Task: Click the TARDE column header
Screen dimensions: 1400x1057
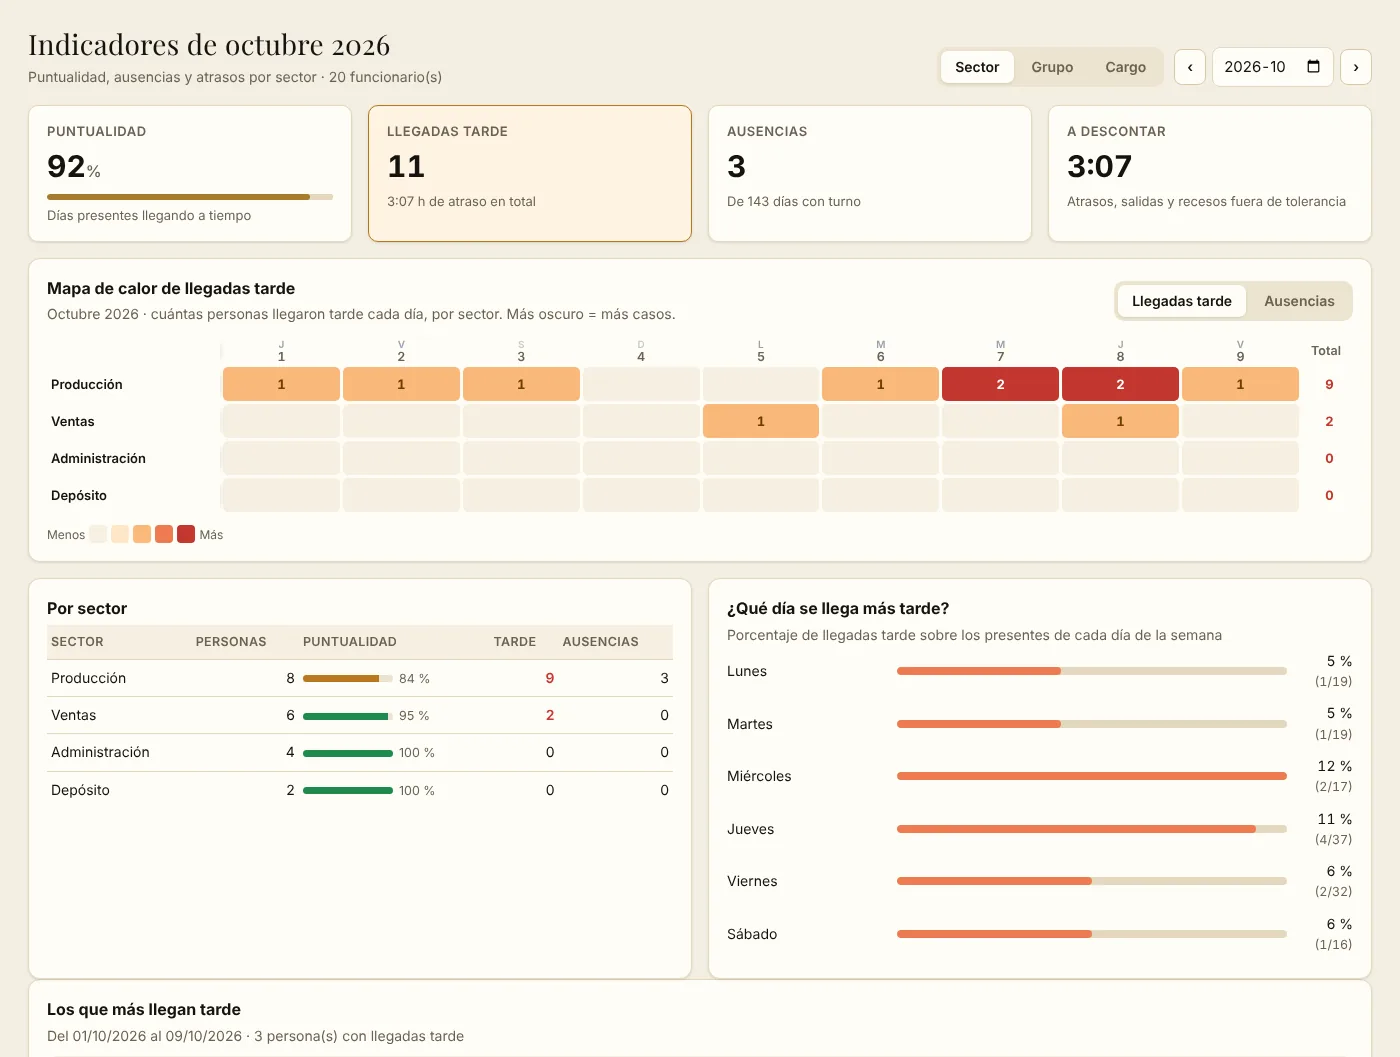Action: point(515,642)
